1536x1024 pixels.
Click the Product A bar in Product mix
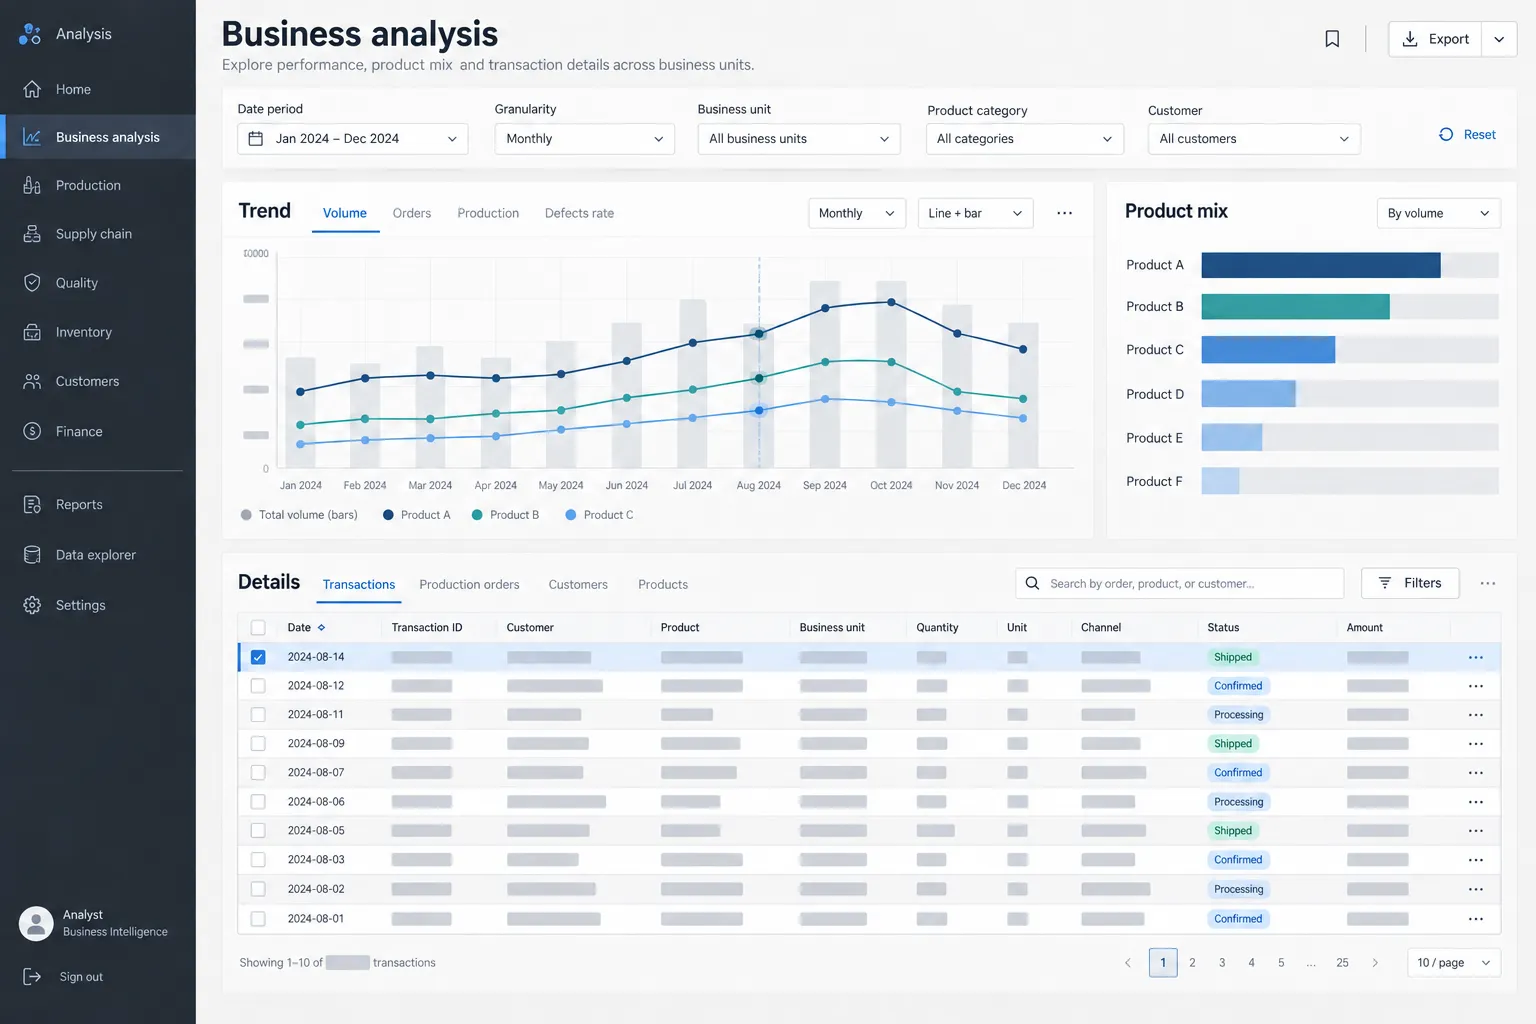tap(1321, 265)
